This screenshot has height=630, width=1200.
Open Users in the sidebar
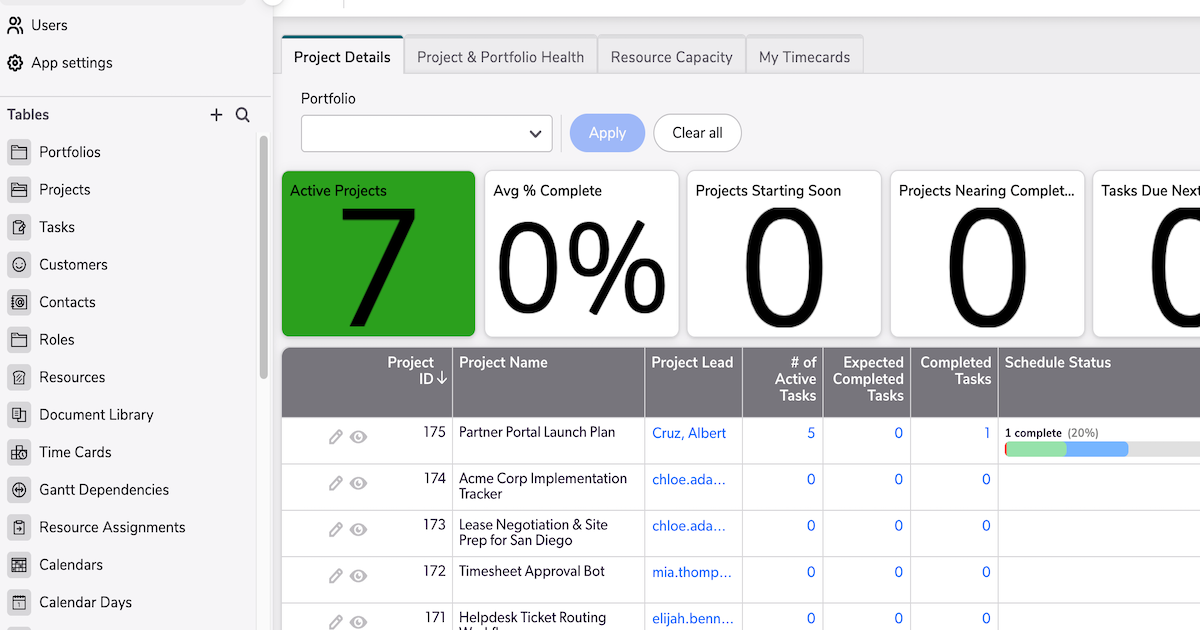49,25
